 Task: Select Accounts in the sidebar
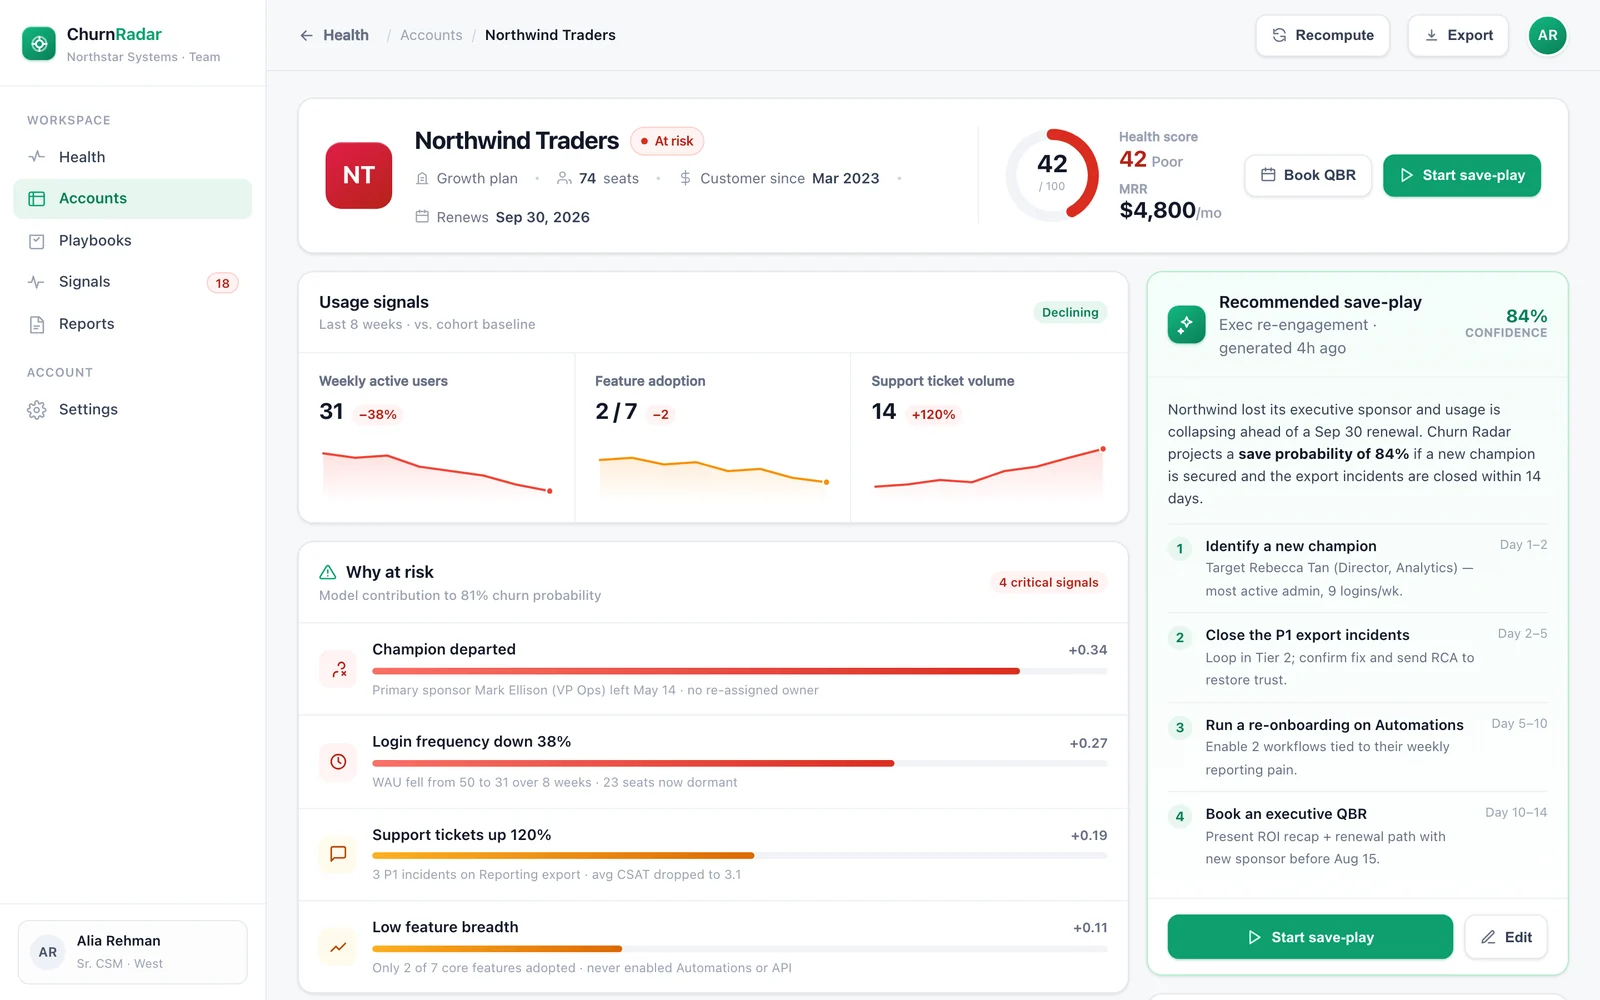pos(132,198)
